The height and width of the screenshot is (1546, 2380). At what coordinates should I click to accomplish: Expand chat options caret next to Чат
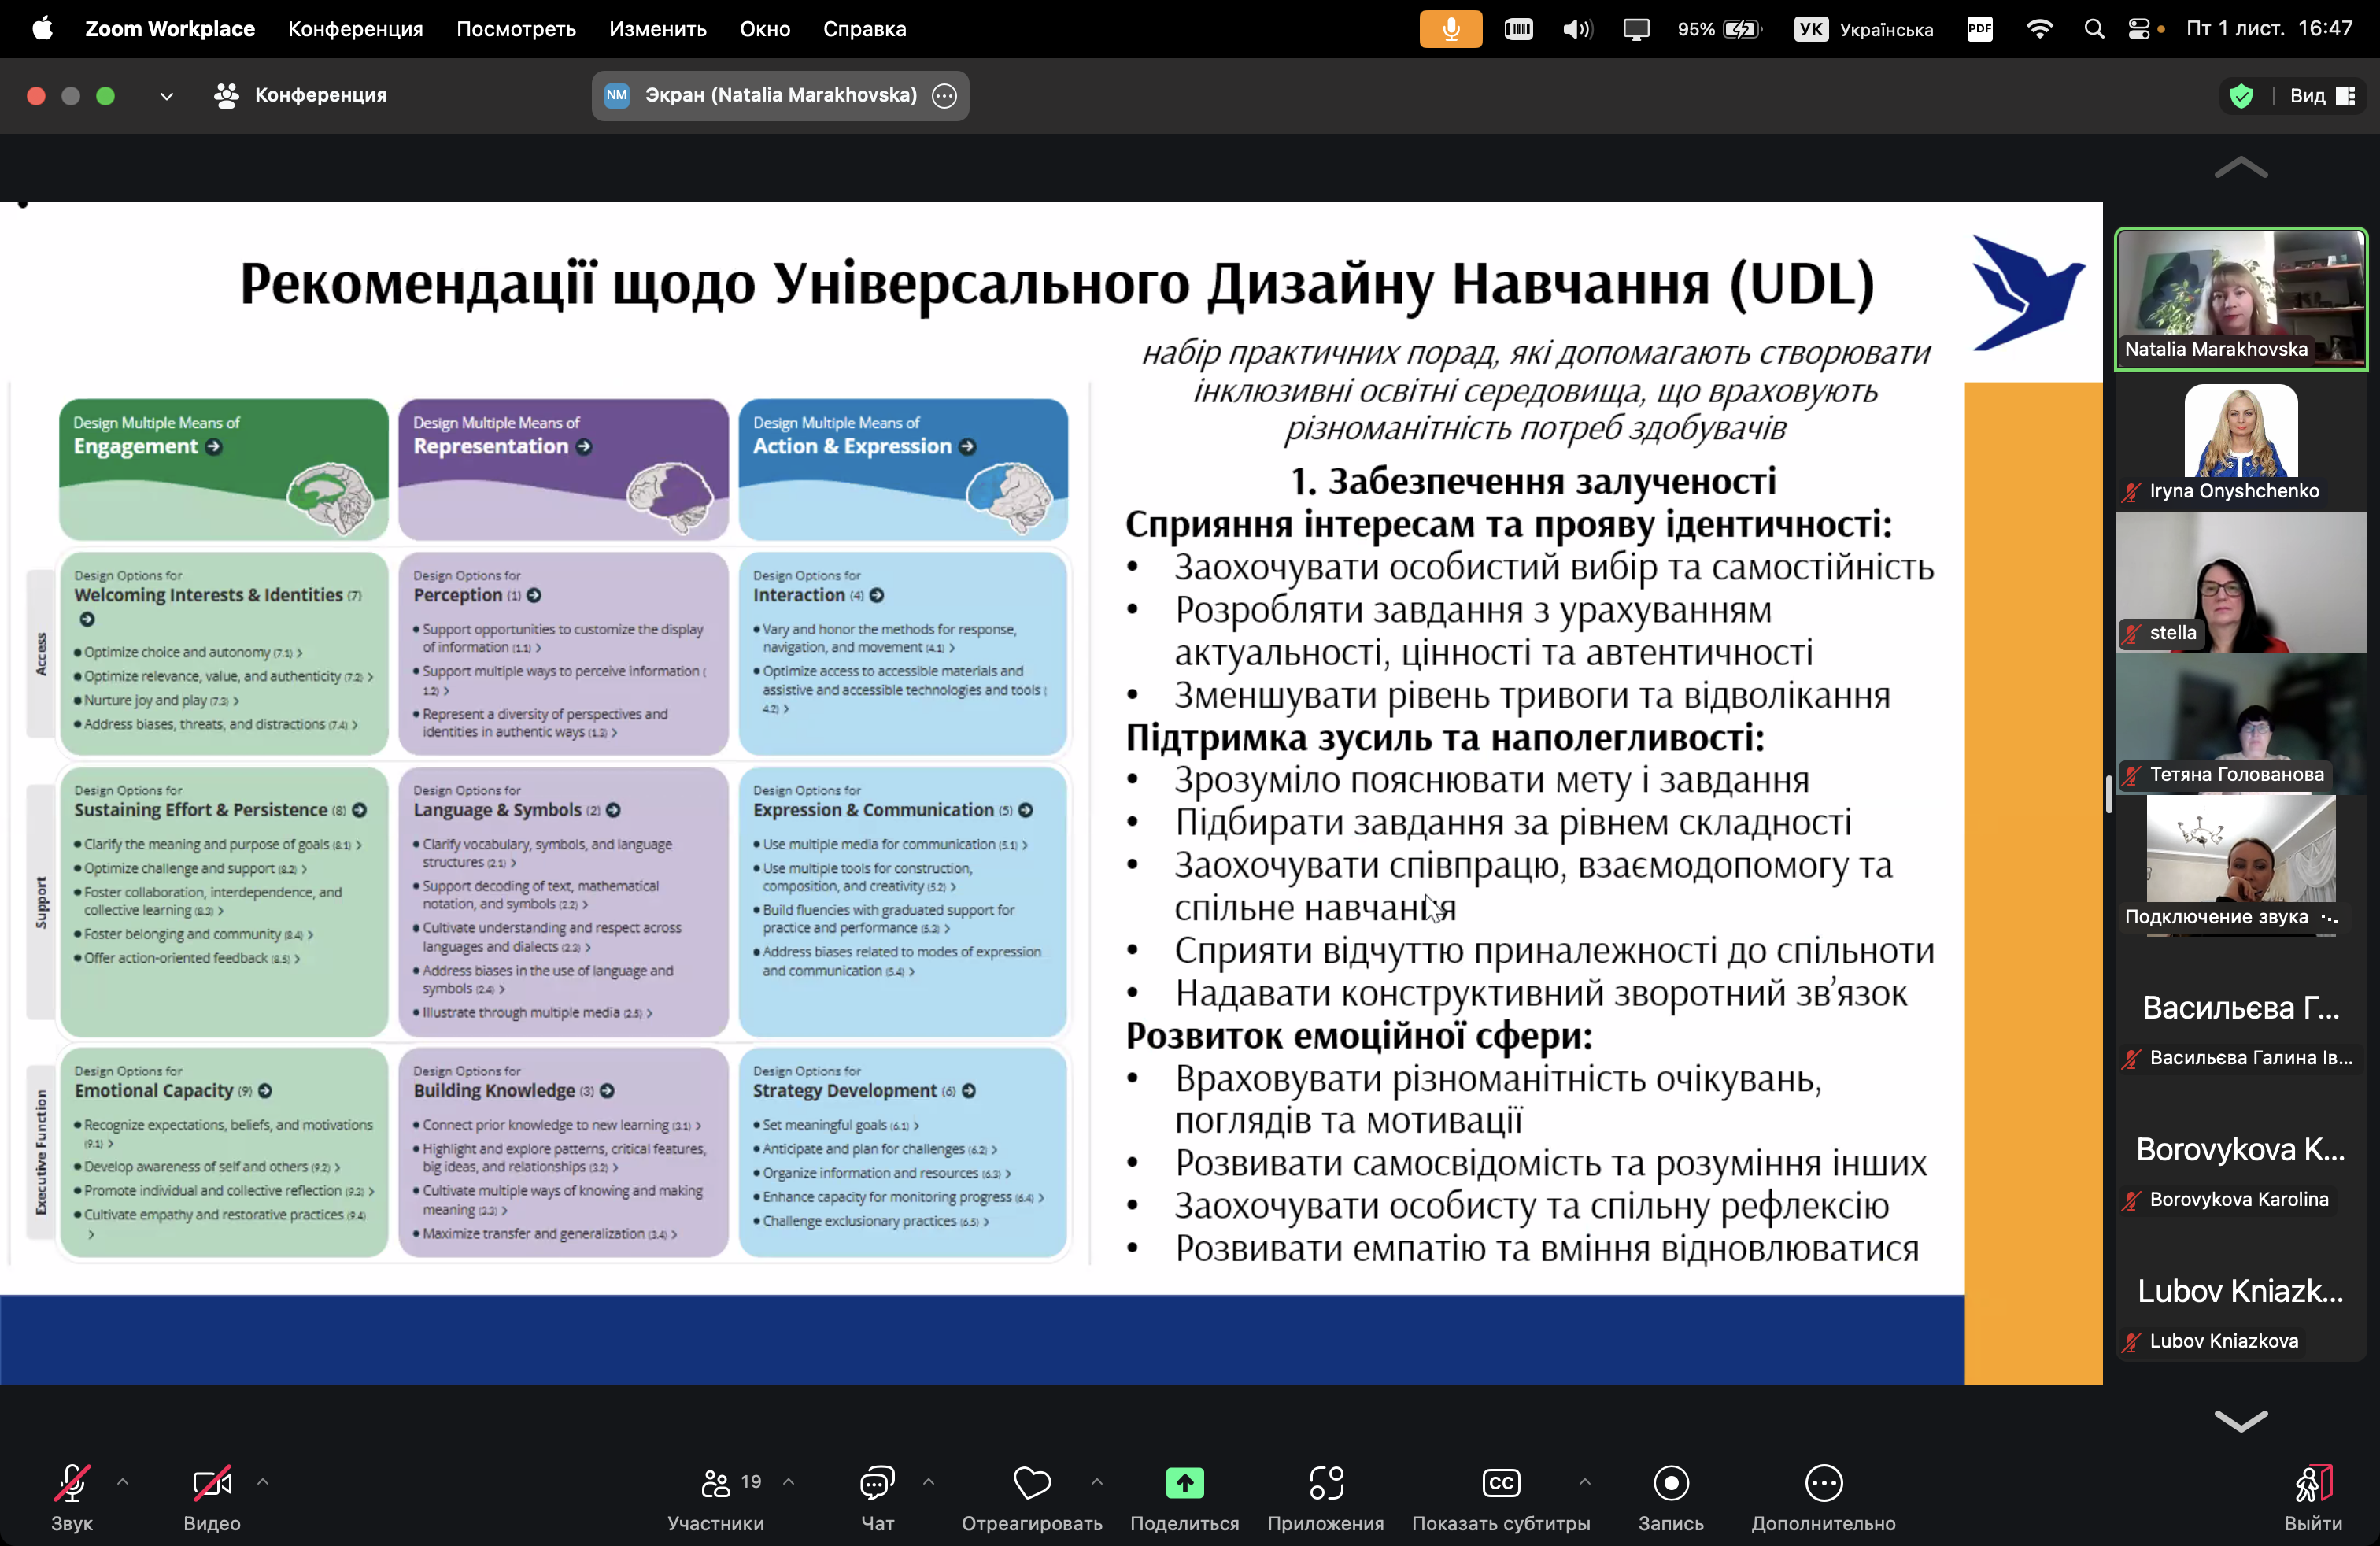[x=928, y=1482]
